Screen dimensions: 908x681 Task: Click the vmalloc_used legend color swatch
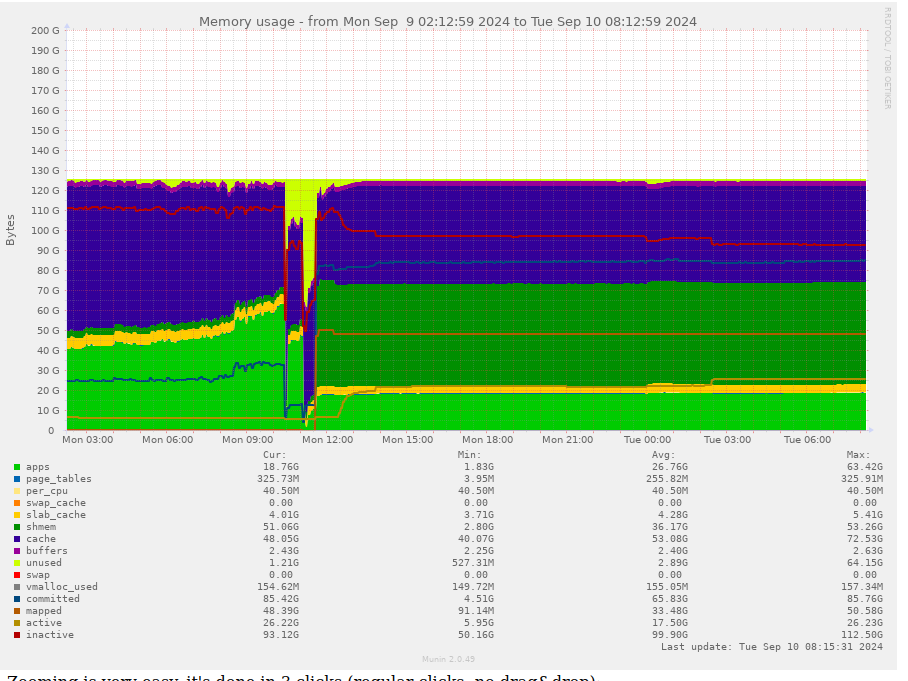coord(17,587)
